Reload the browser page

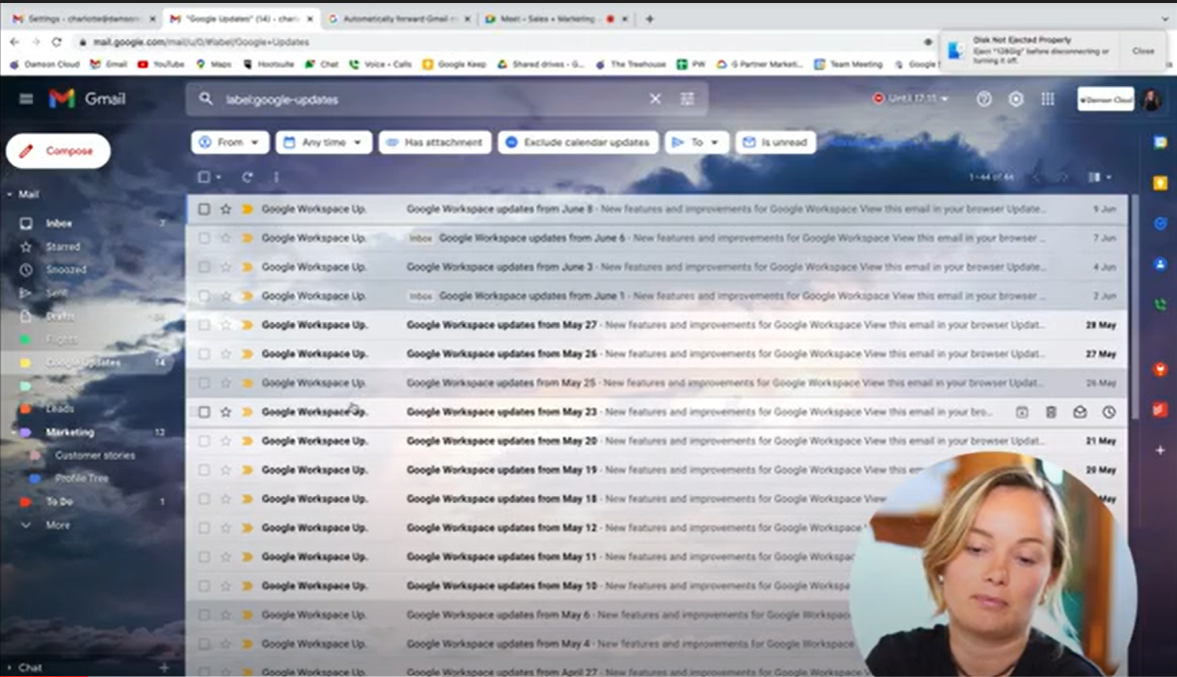click(56, 42)
